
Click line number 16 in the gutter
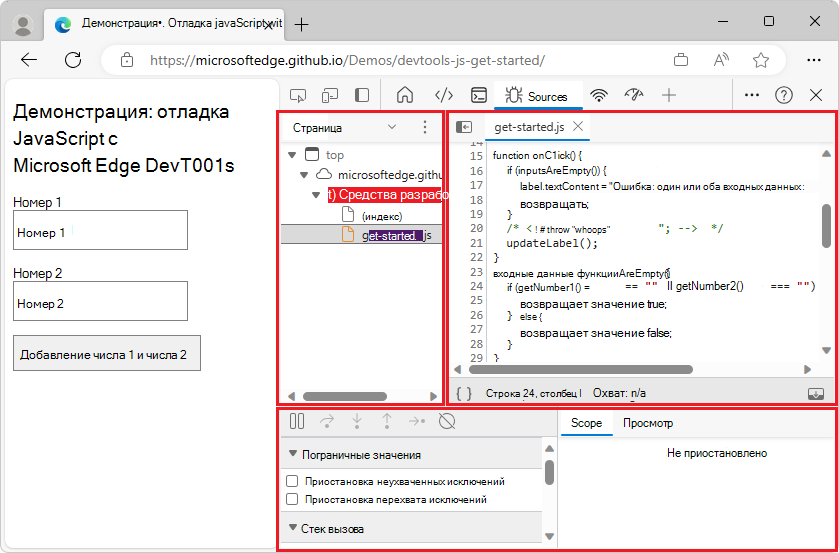(476, 171)
